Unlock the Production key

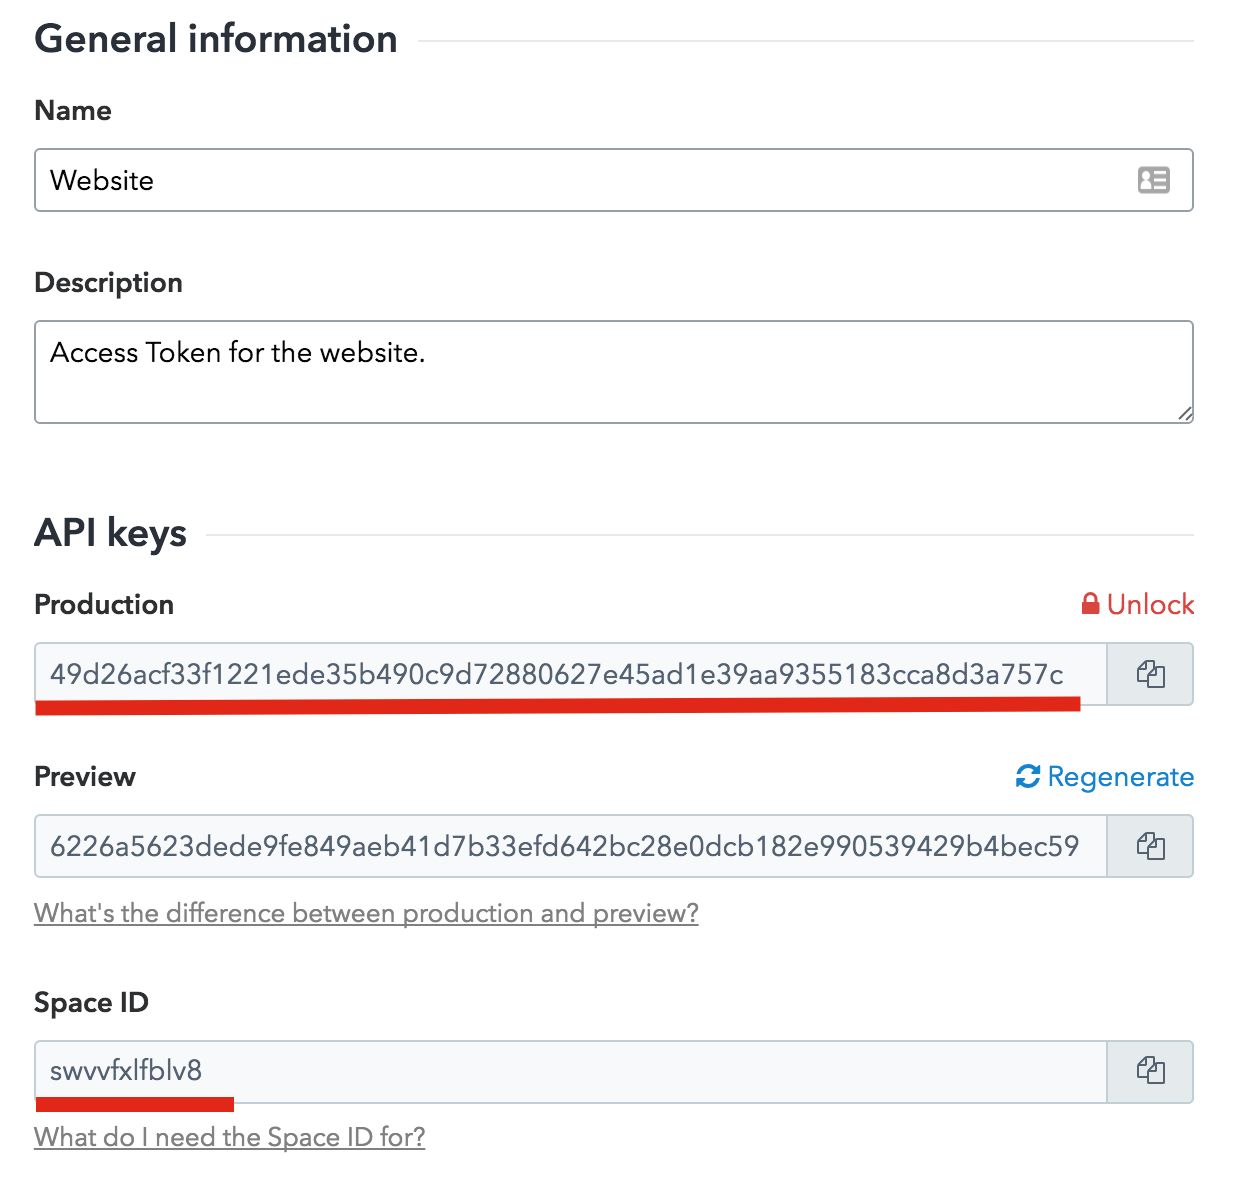tap(1138, 604)
